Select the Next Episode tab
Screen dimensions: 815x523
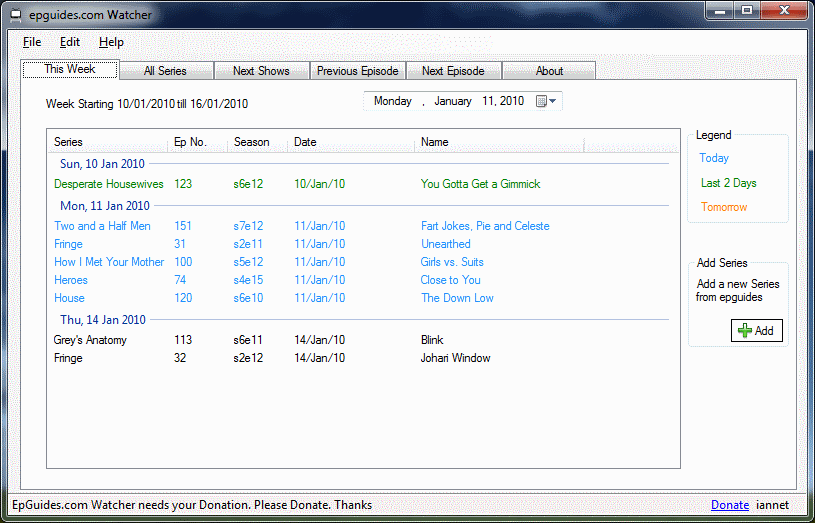pyautogui.click(x=453, y=71)
